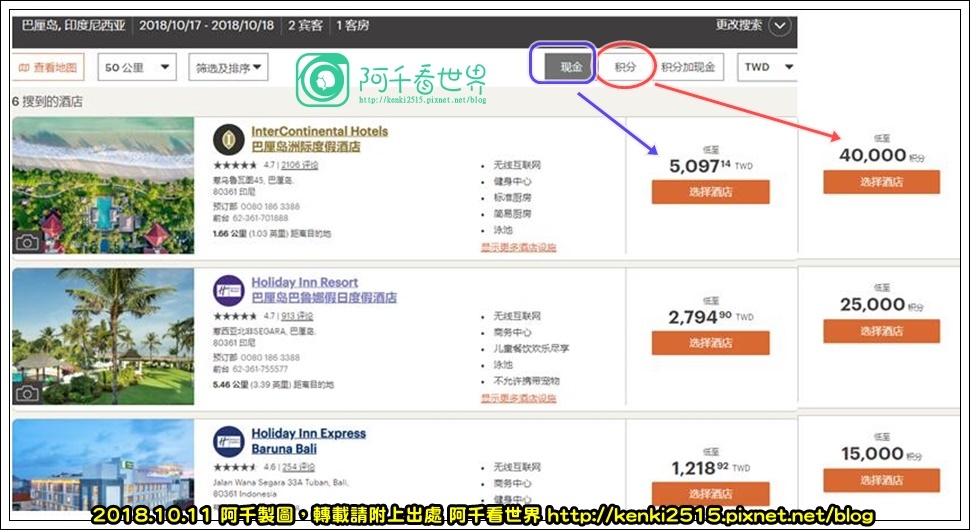Open Holiday Inn Resort 巴鲁娜假日度假酒店 link
Image resolution: width=970 pixels, height=530 pixels.
[x=324, y=290]
